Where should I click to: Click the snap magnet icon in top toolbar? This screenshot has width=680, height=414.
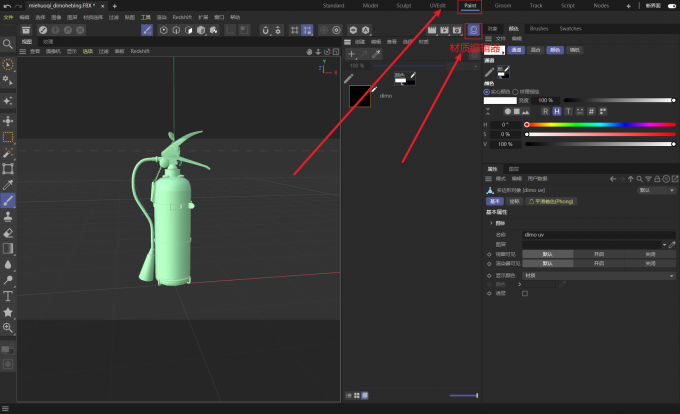click(x=265, y=30)
